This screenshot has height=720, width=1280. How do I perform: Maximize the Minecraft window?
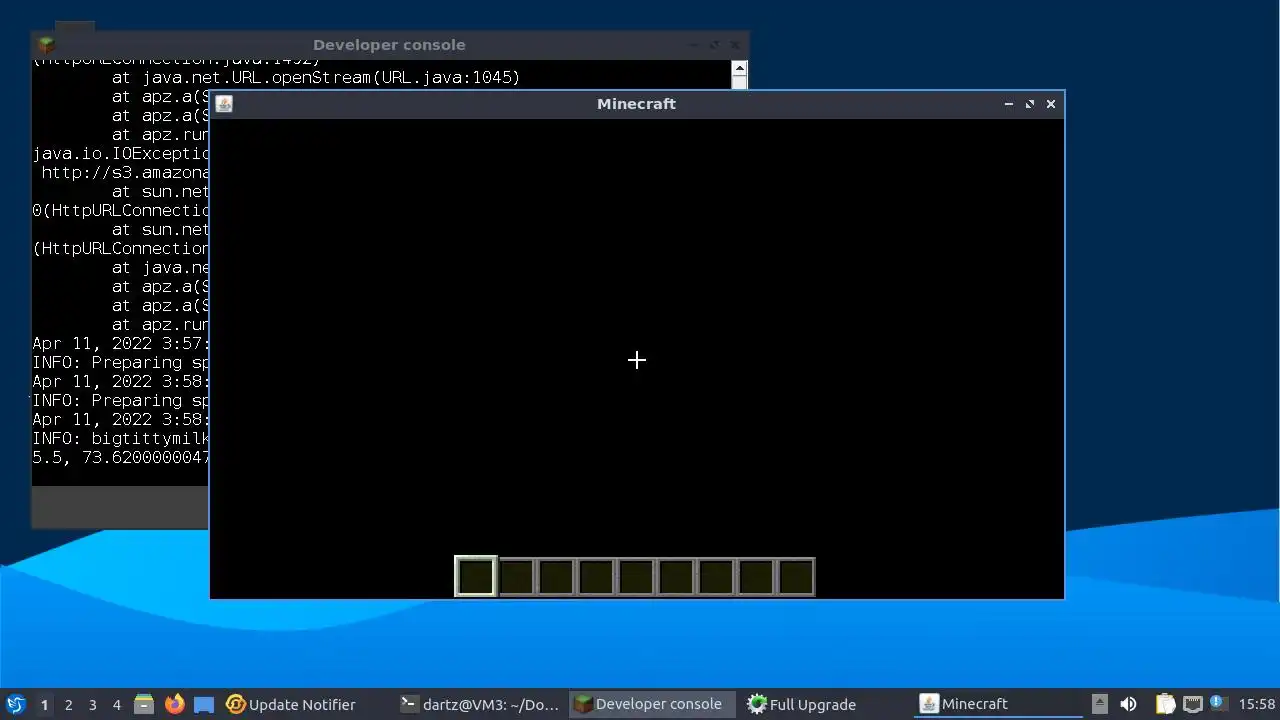tap(1030, 104)
